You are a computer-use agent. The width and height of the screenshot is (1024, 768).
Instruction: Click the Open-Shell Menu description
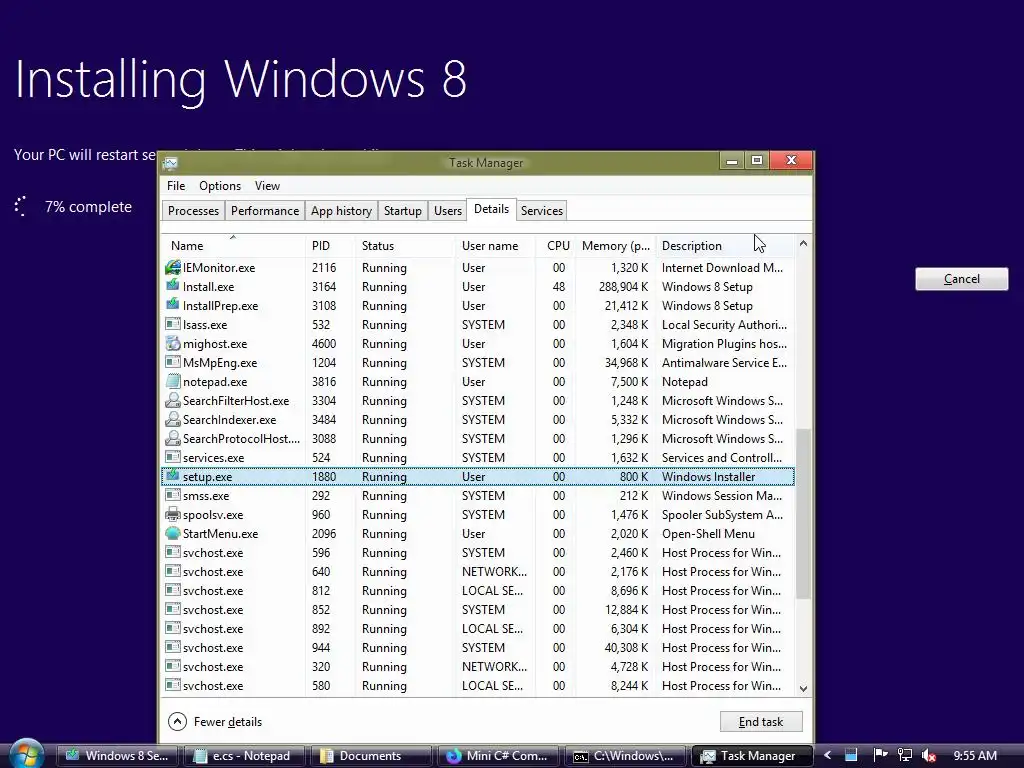(x=708, y=534)
